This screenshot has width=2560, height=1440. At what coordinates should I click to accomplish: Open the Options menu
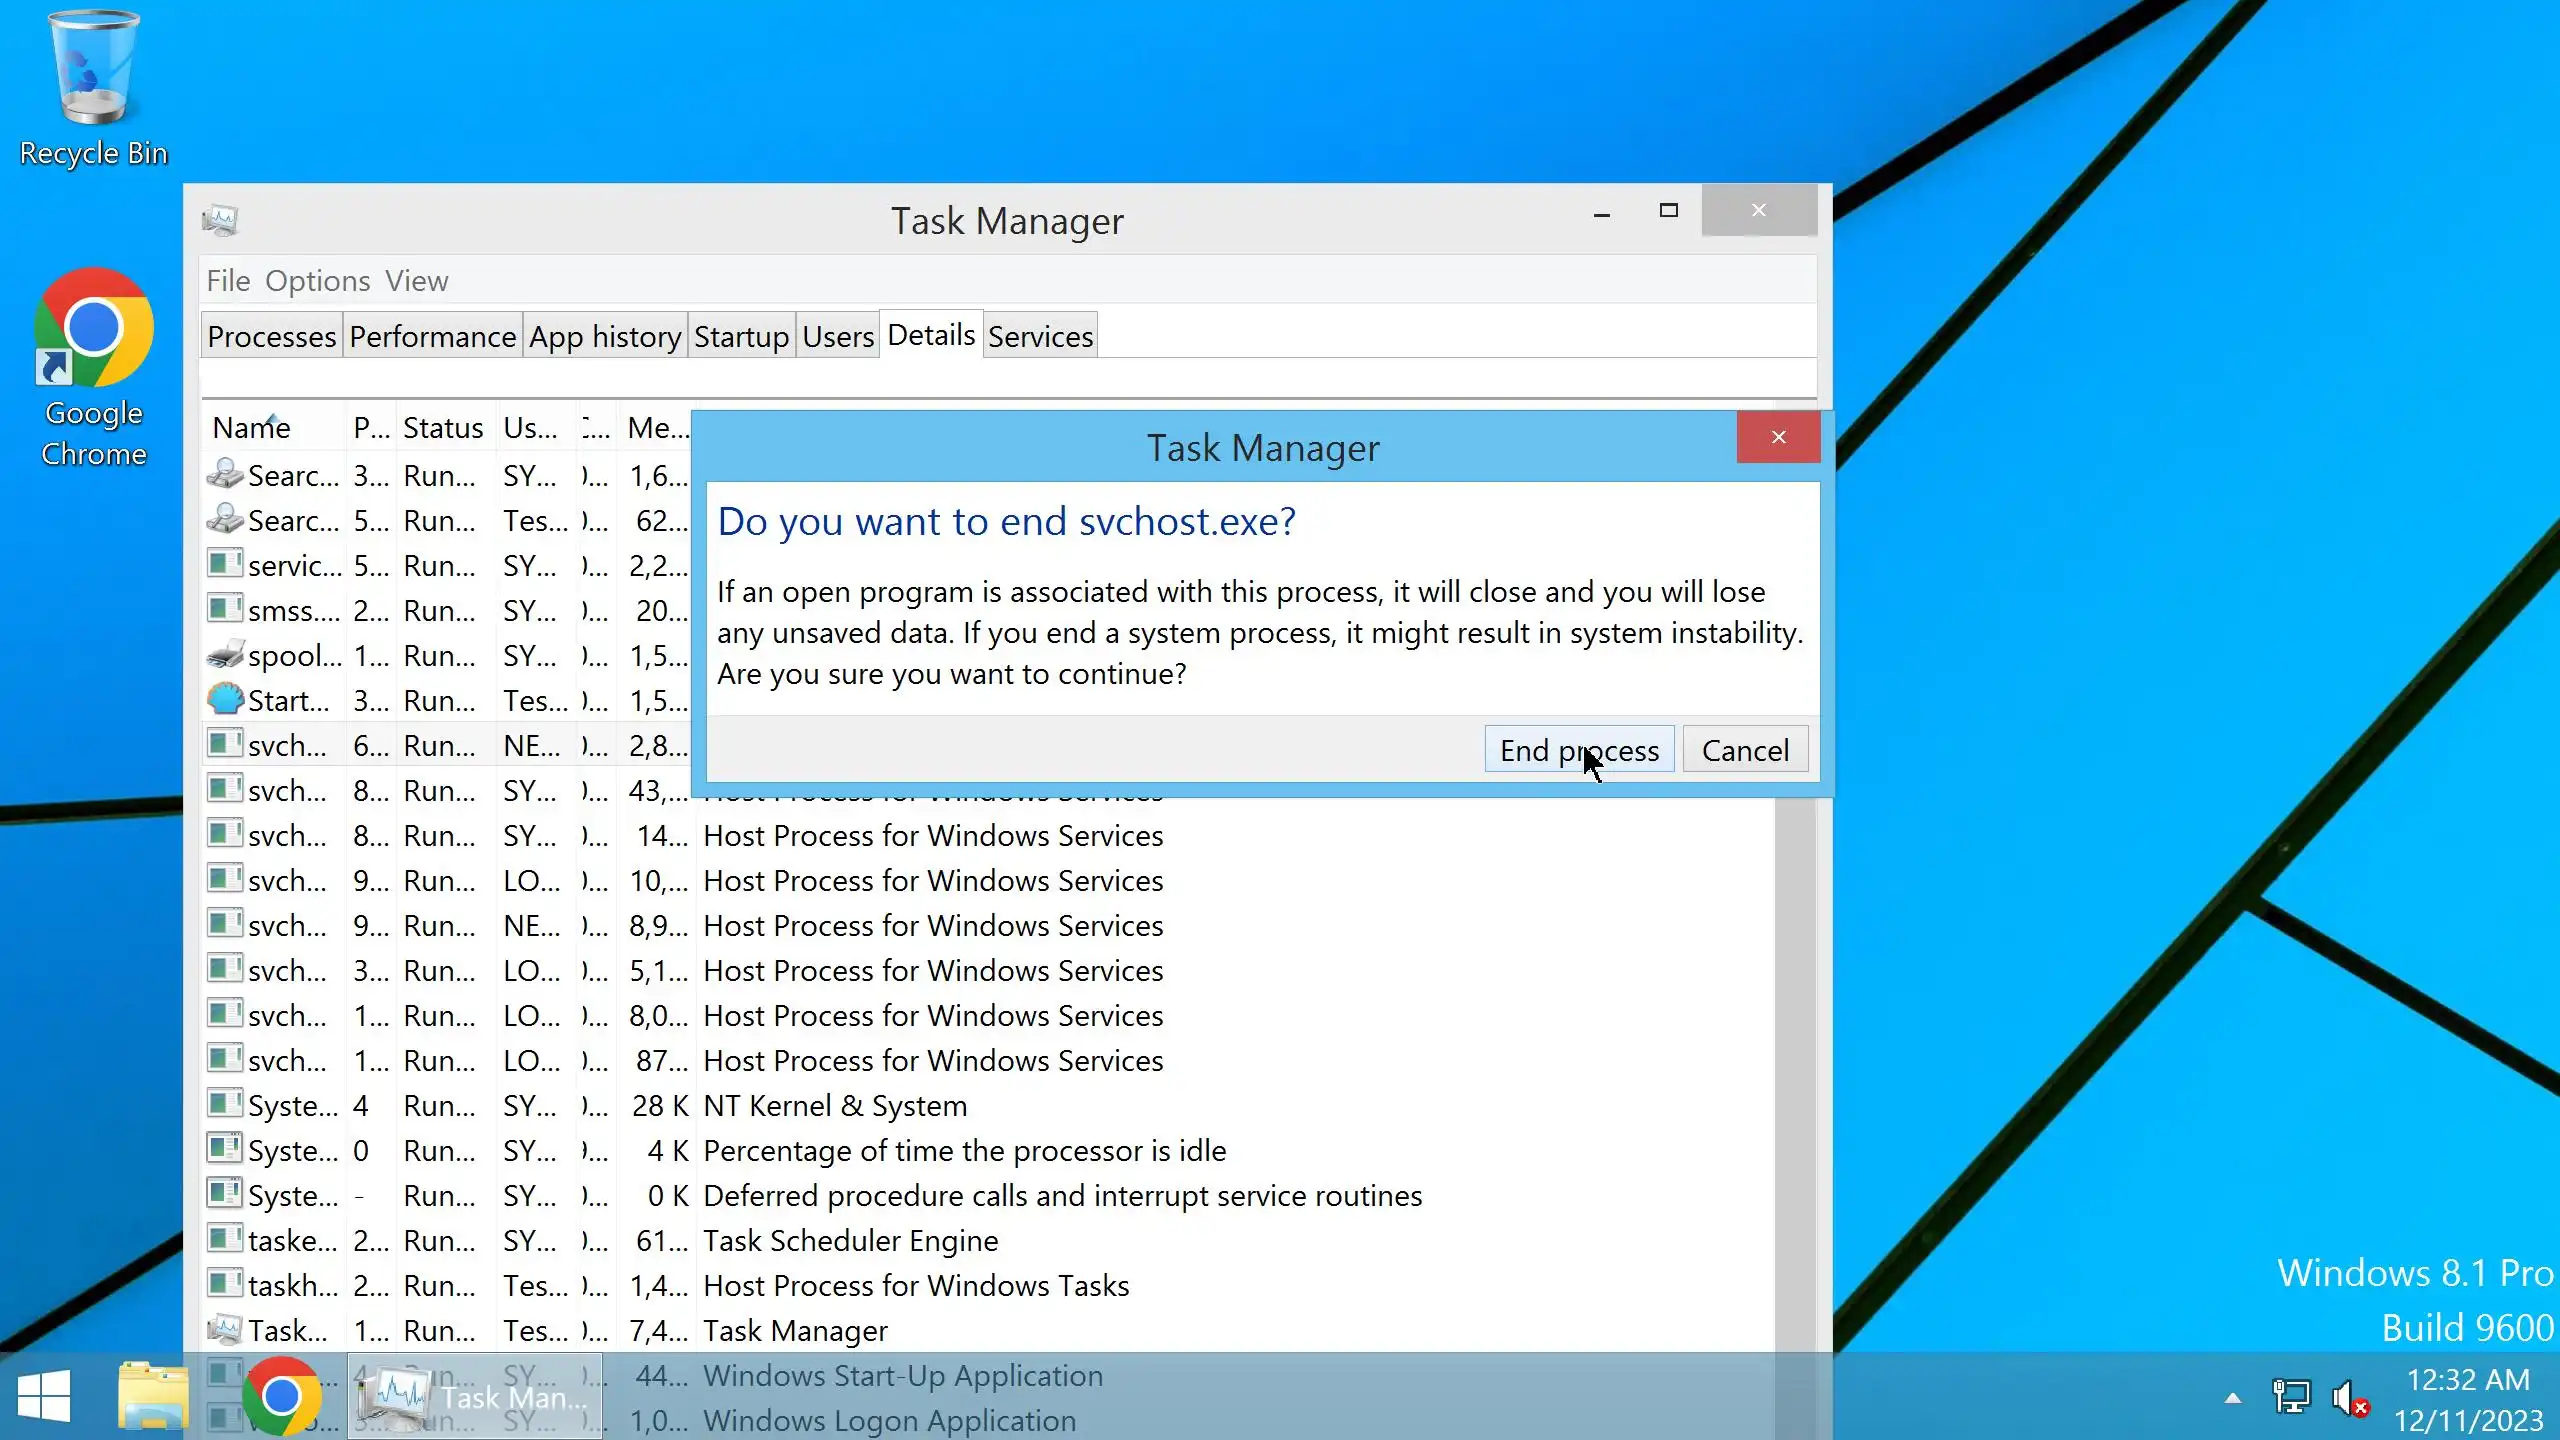point(317,281)
